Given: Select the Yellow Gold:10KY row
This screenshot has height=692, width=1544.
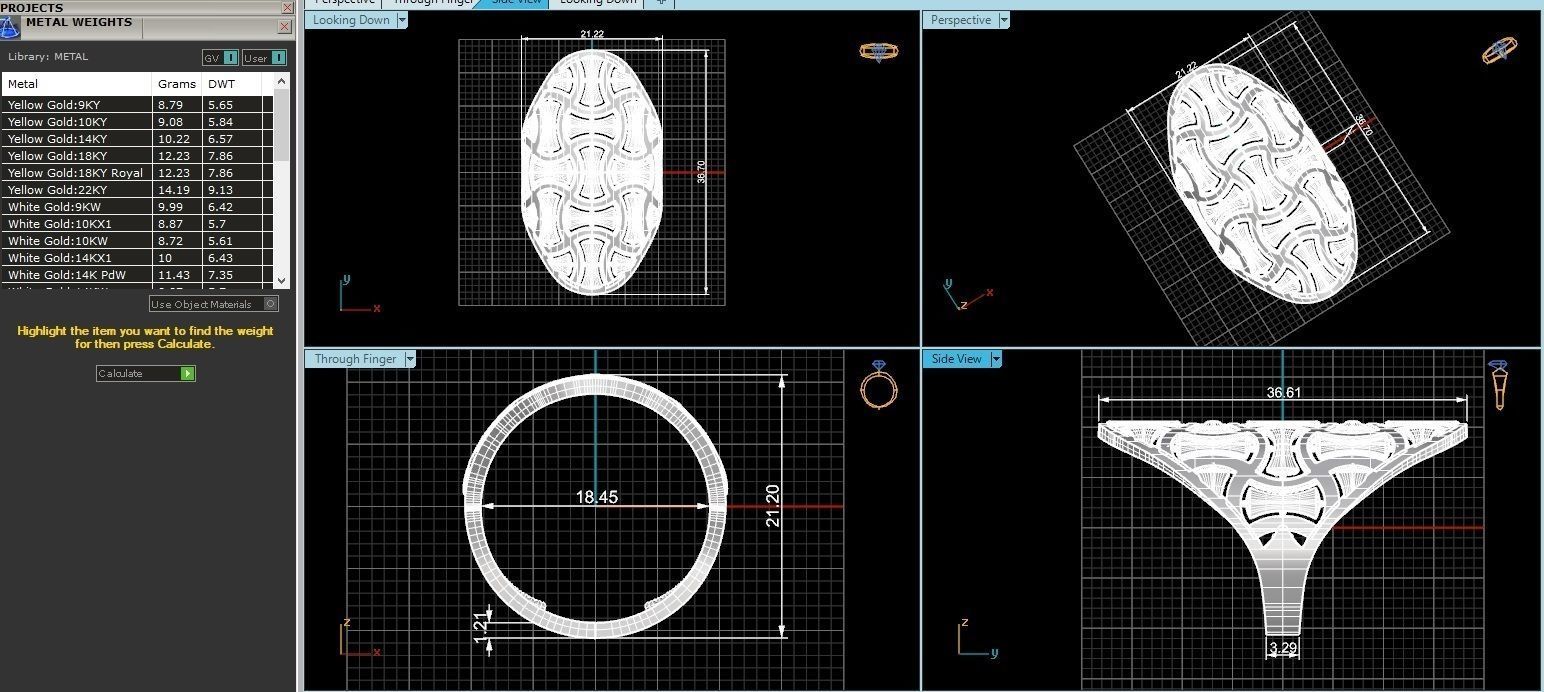Looking at the screenshot, I should click(x=138, y=122).
